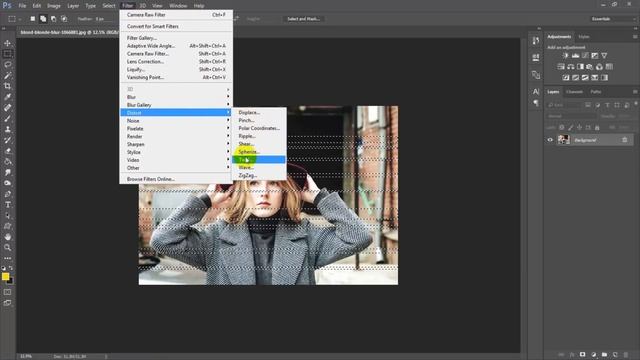The image size is (640, 360).
Task: Toggle lock image pixels brush icon
Action: click(570, 128)
